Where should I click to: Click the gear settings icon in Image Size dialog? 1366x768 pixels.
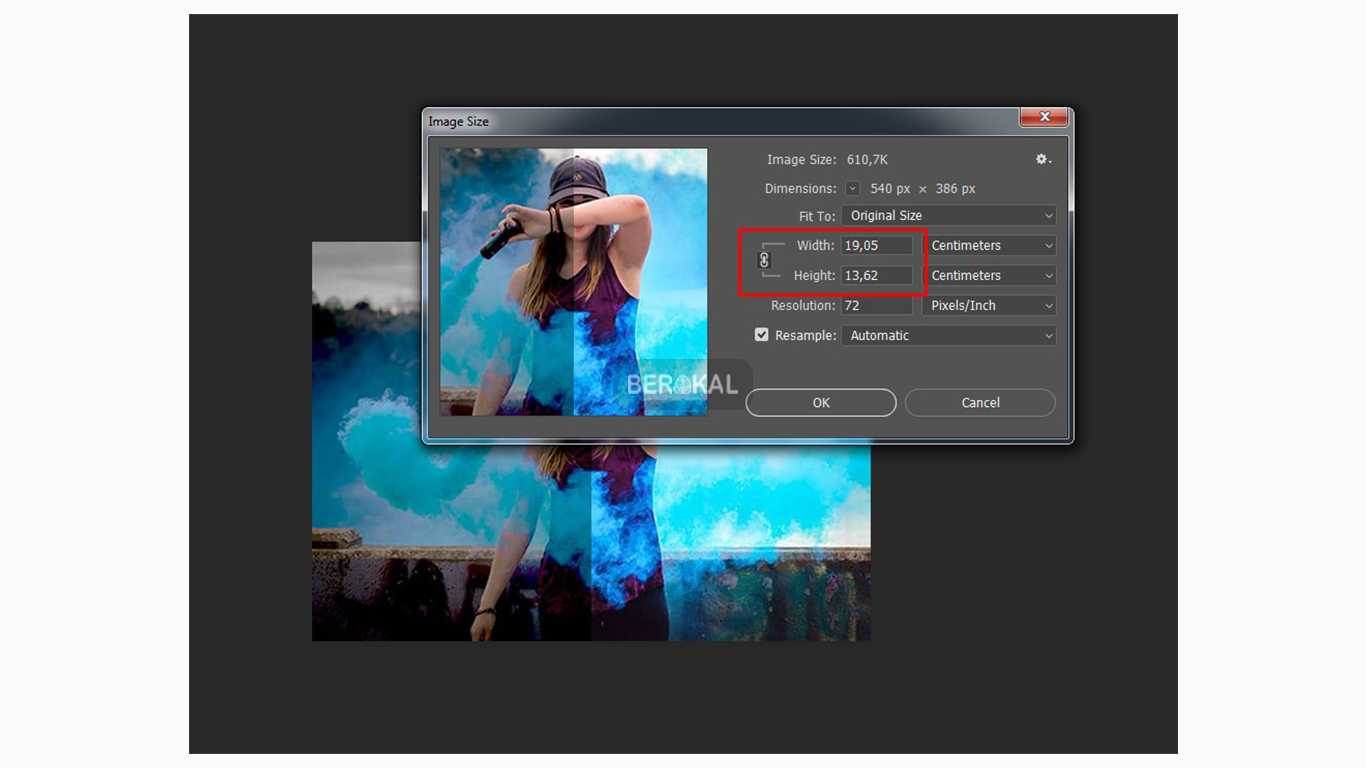coord(1042,160)
